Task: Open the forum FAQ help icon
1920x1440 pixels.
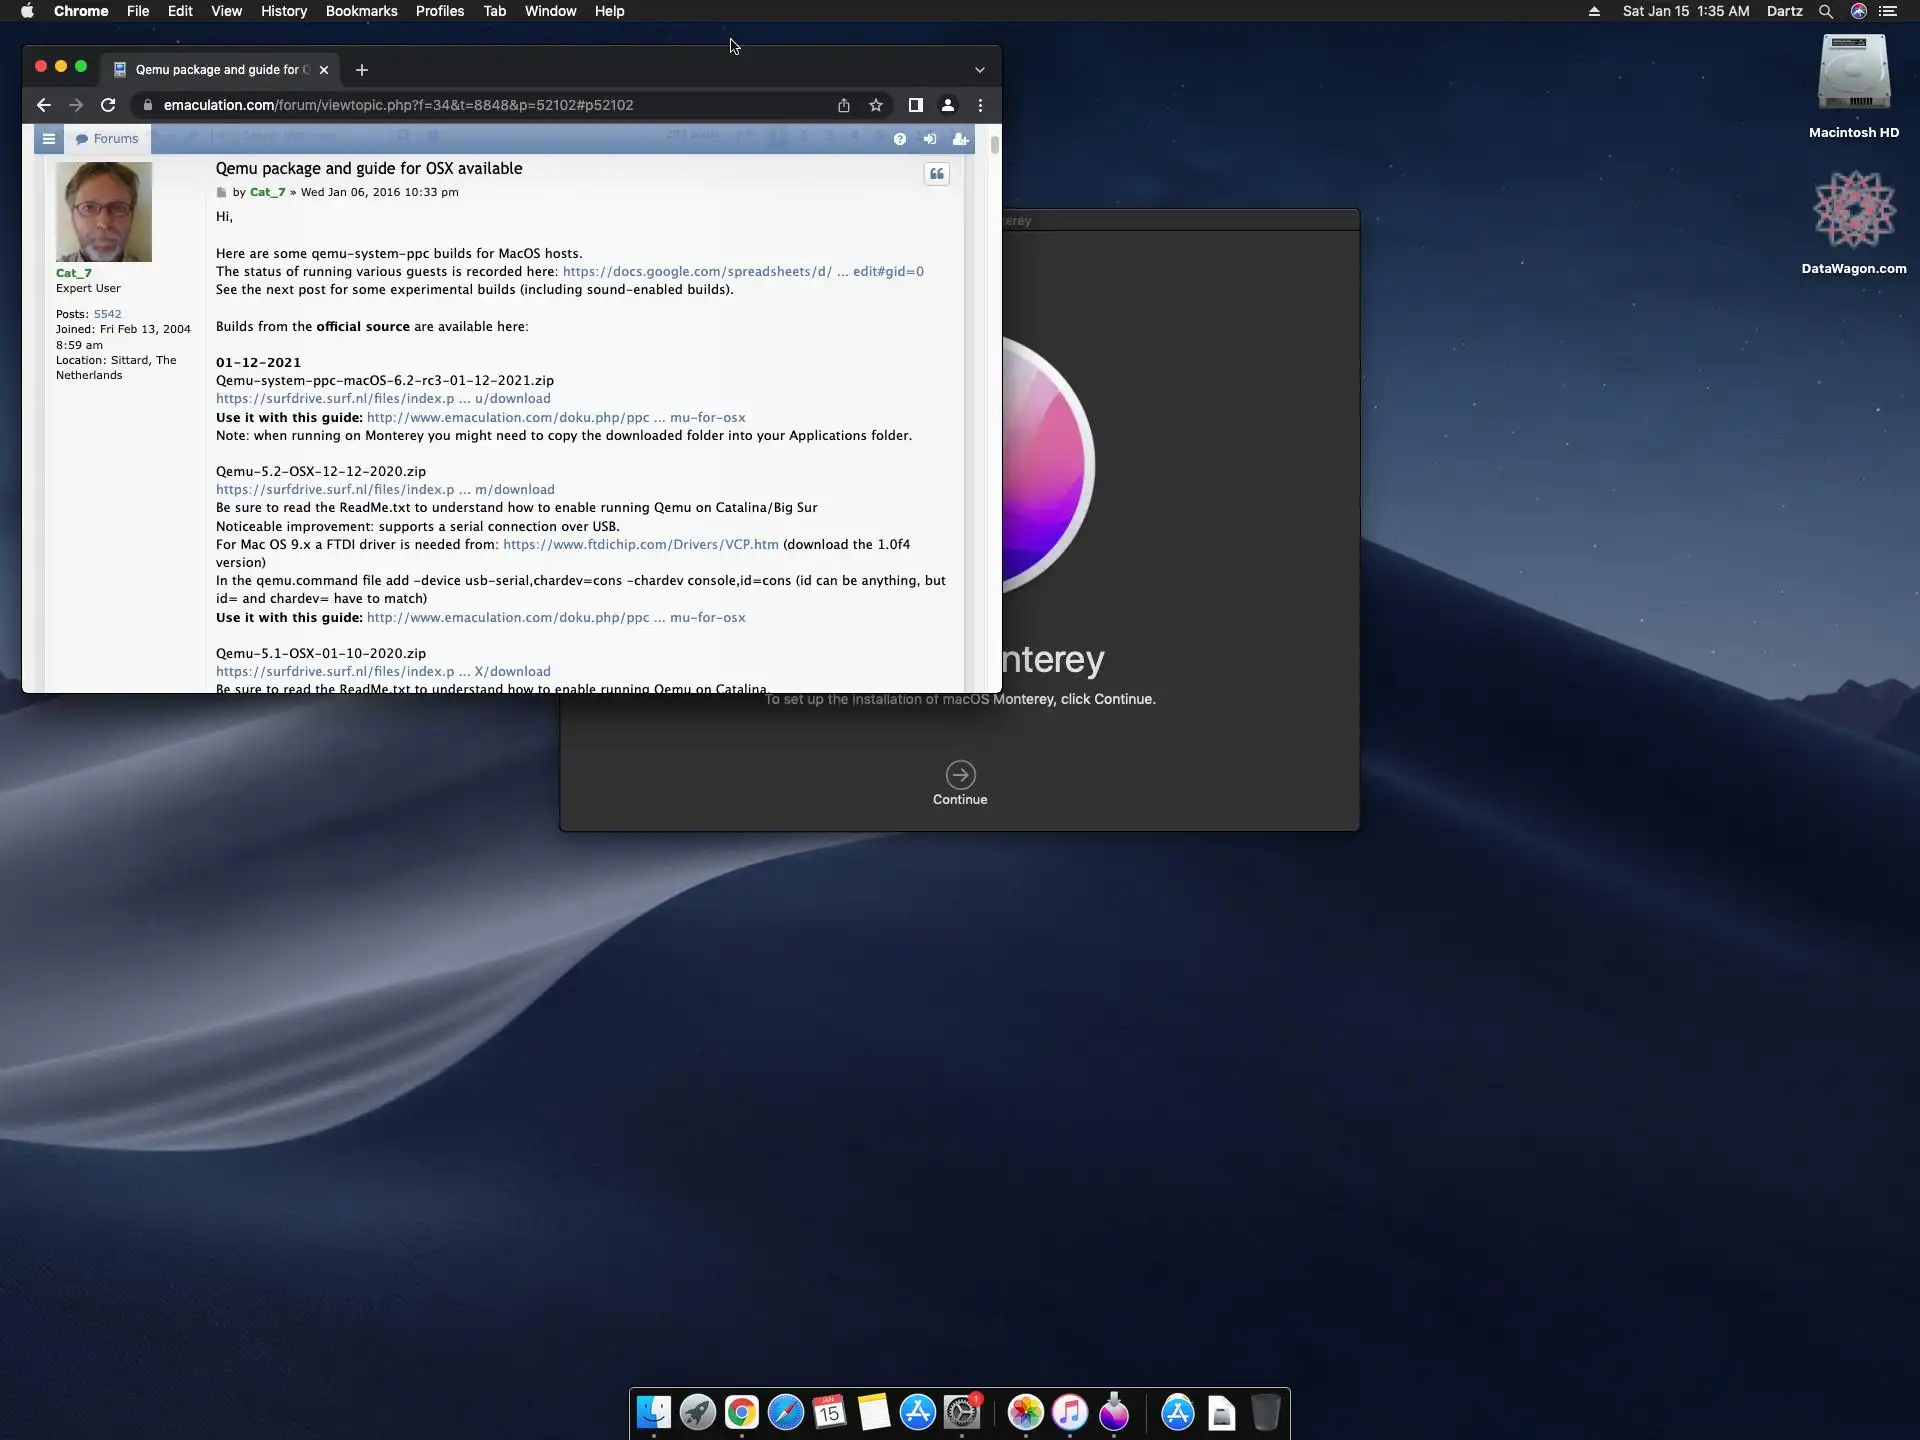Action: pyautogui.click(x=900, y=139)
